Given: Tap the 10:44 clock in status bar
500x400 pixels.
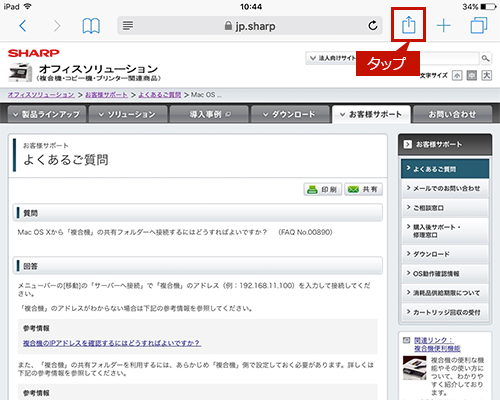Looking at the screenshot, I should (x=251, y=6).
